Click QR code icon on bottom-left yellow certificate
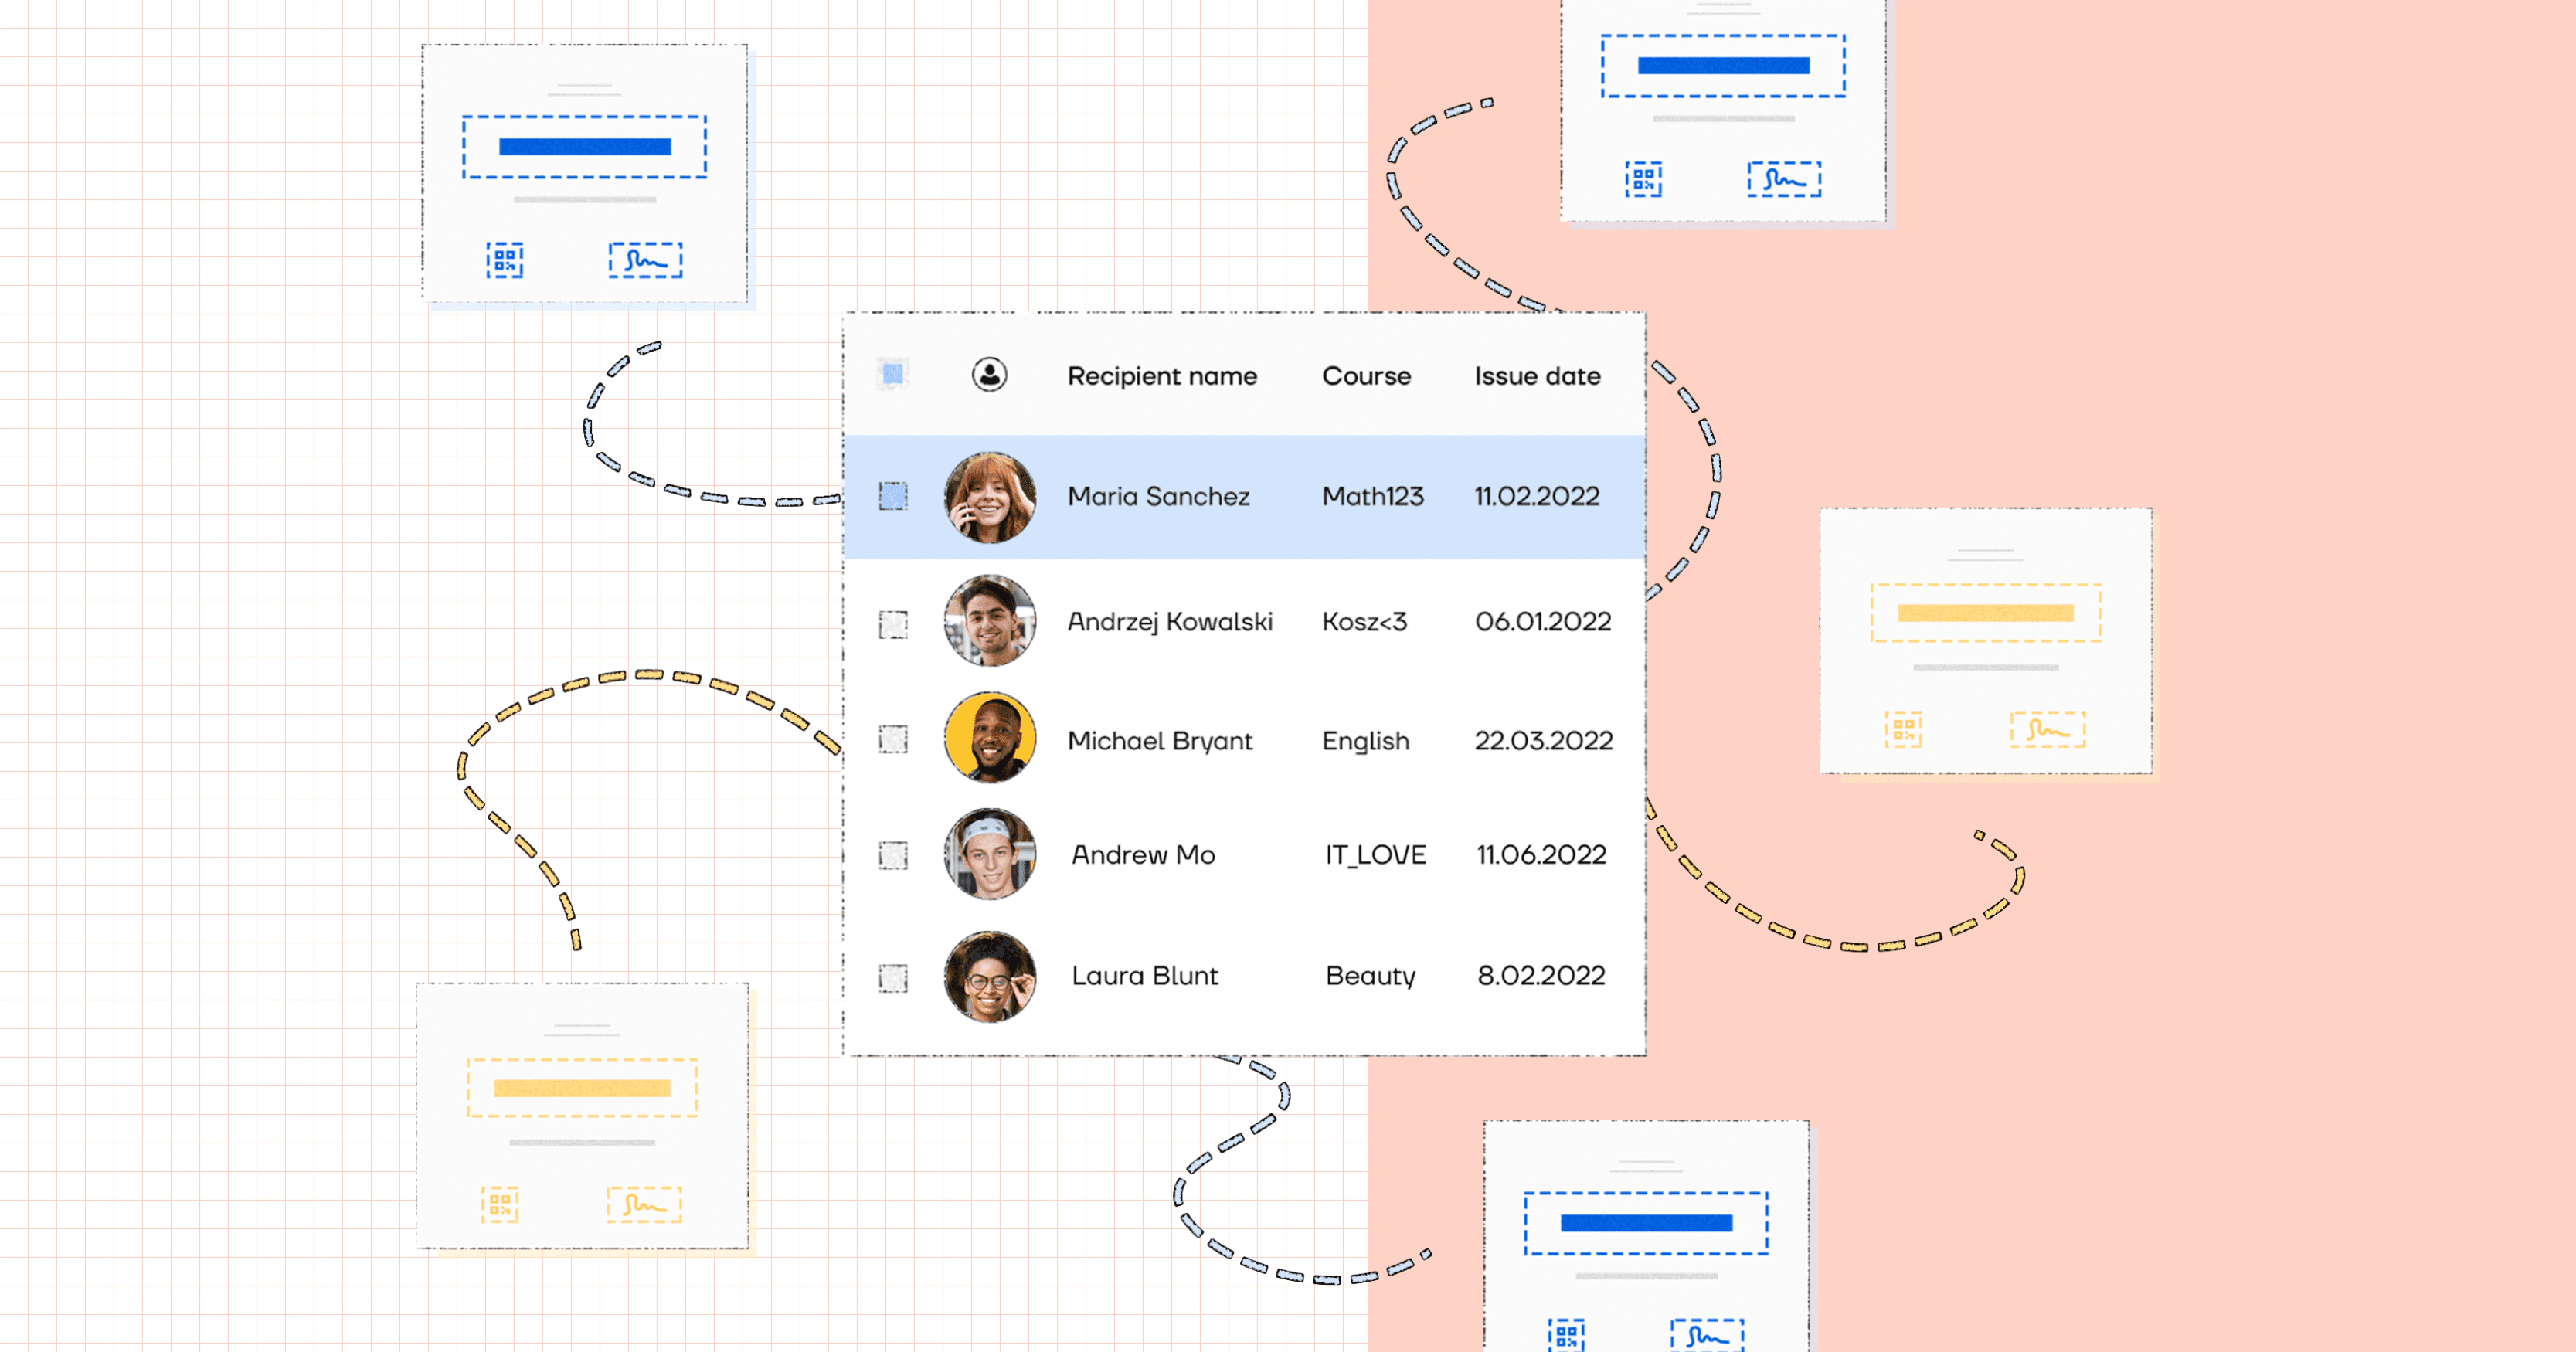Screen dimensions: 2576x1352 pyautogui.click(x=500, y=1204)
